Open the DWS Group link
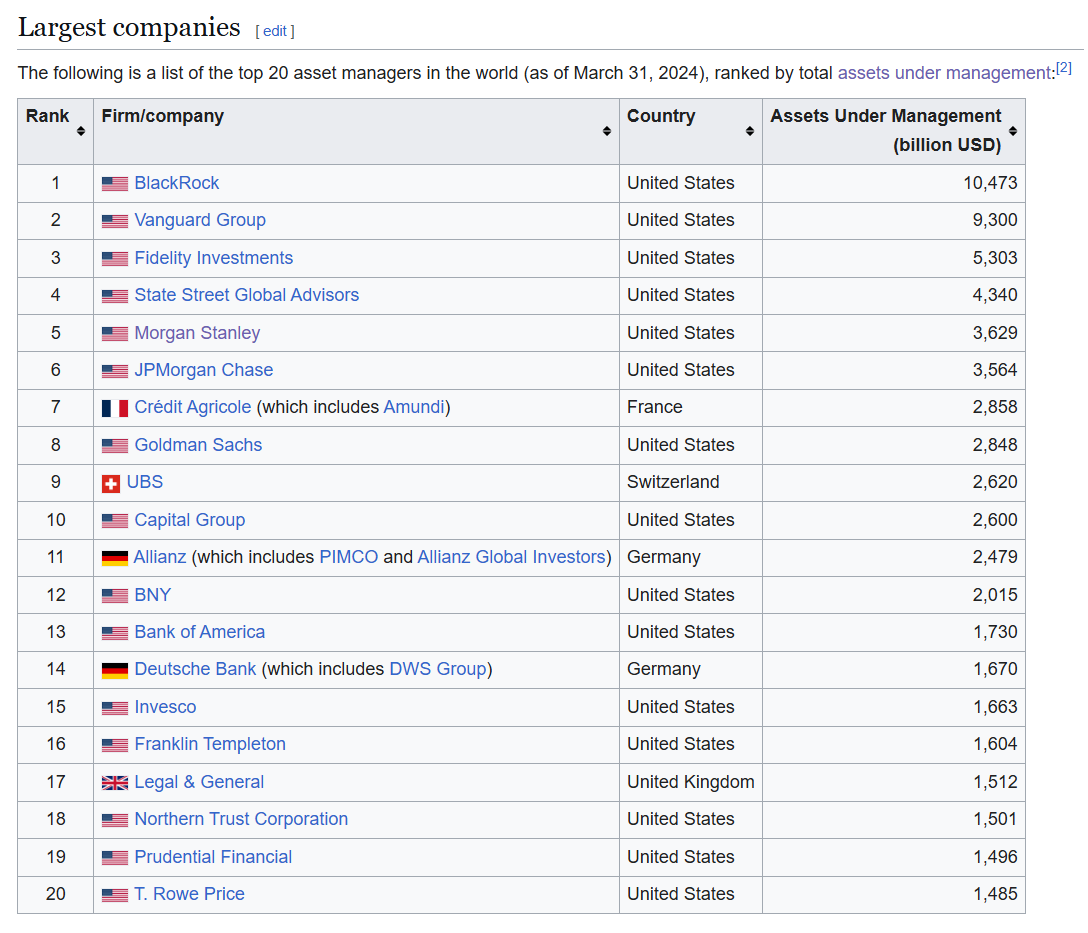The width and height of the screenshot is (1088, 933). point(438,669)
